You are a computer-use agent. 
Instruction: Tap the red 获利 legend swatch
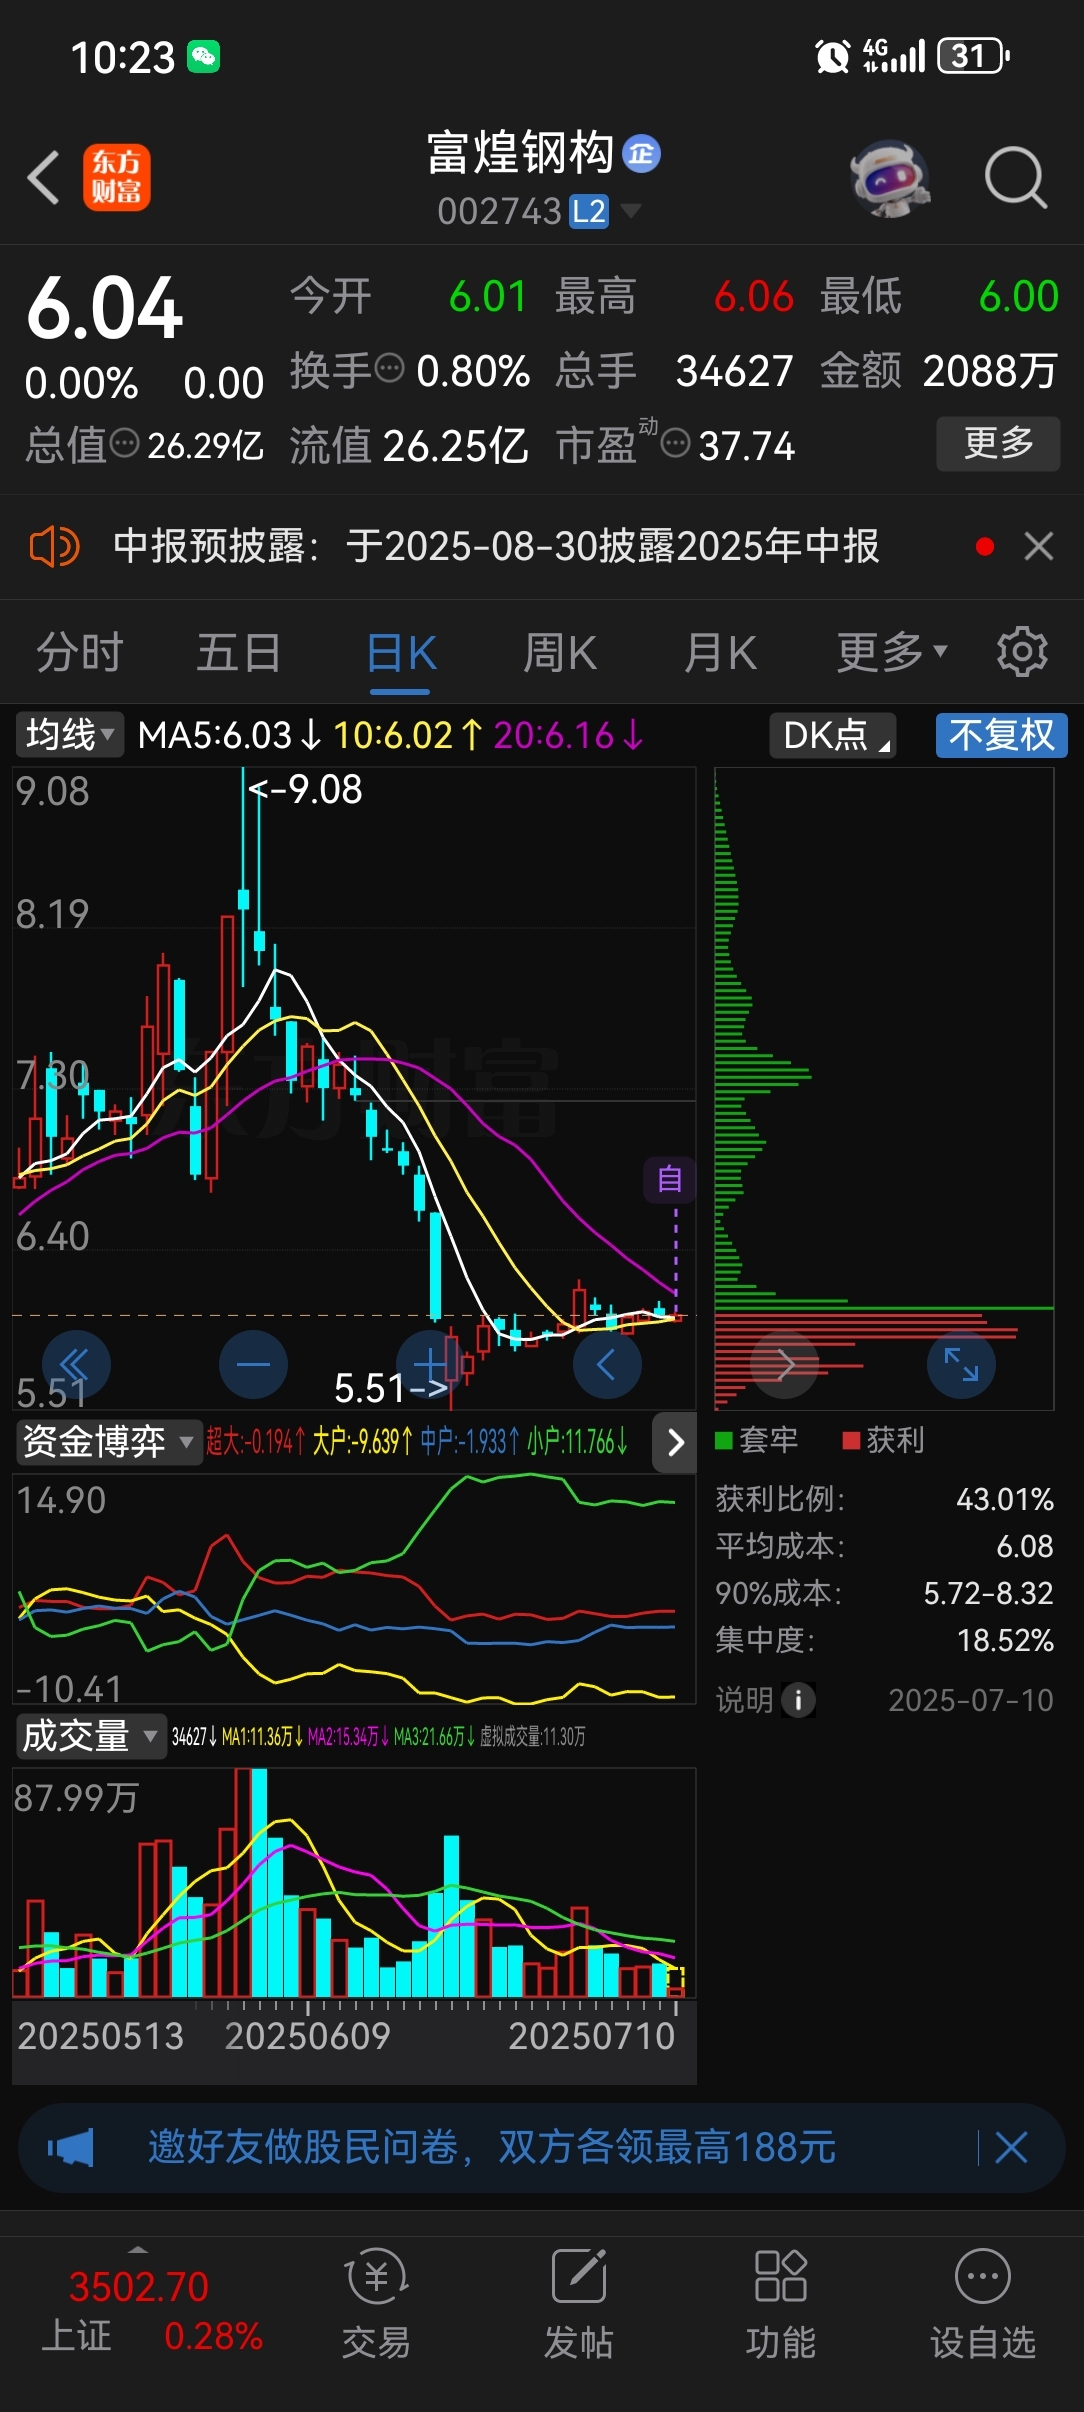click(x=851, y=1441)
